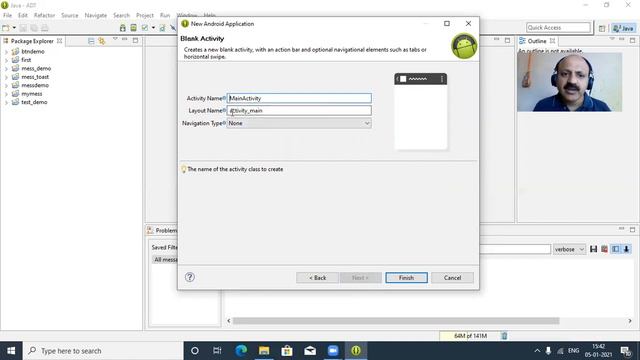Click the Help question mark icon in dialog
The width and height of the screenshot is (640, 360).
pyautogui.click(x=189, y=277)
